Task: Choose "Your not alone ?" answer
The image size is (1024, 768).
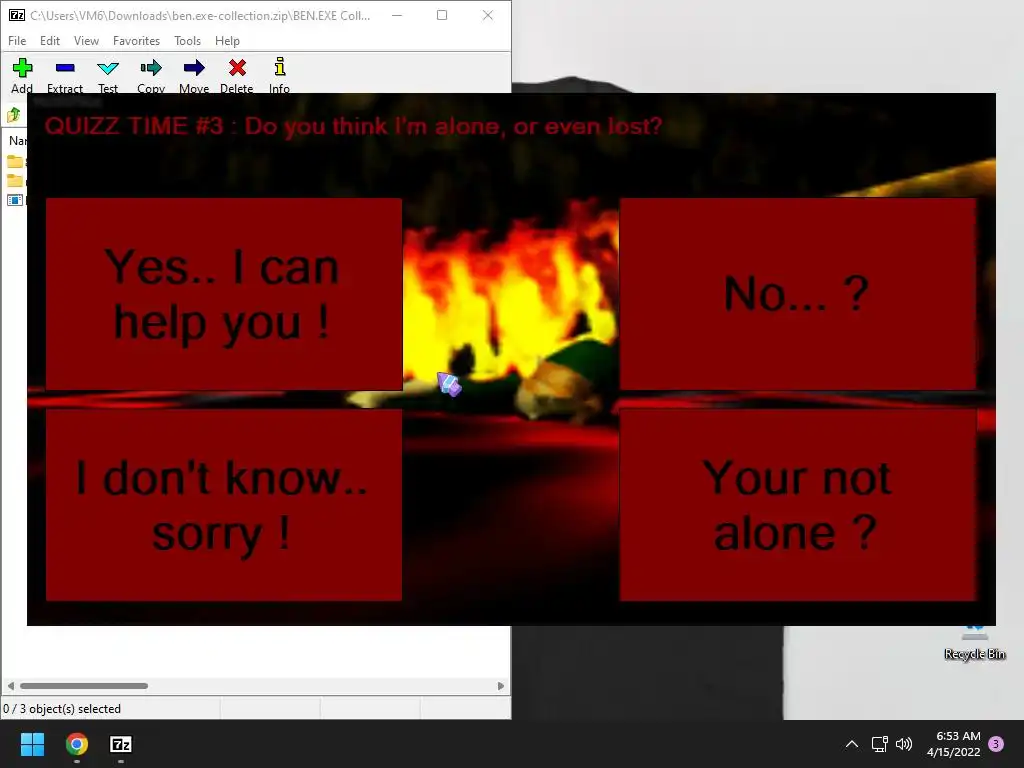Action: (x=797, y=505)
